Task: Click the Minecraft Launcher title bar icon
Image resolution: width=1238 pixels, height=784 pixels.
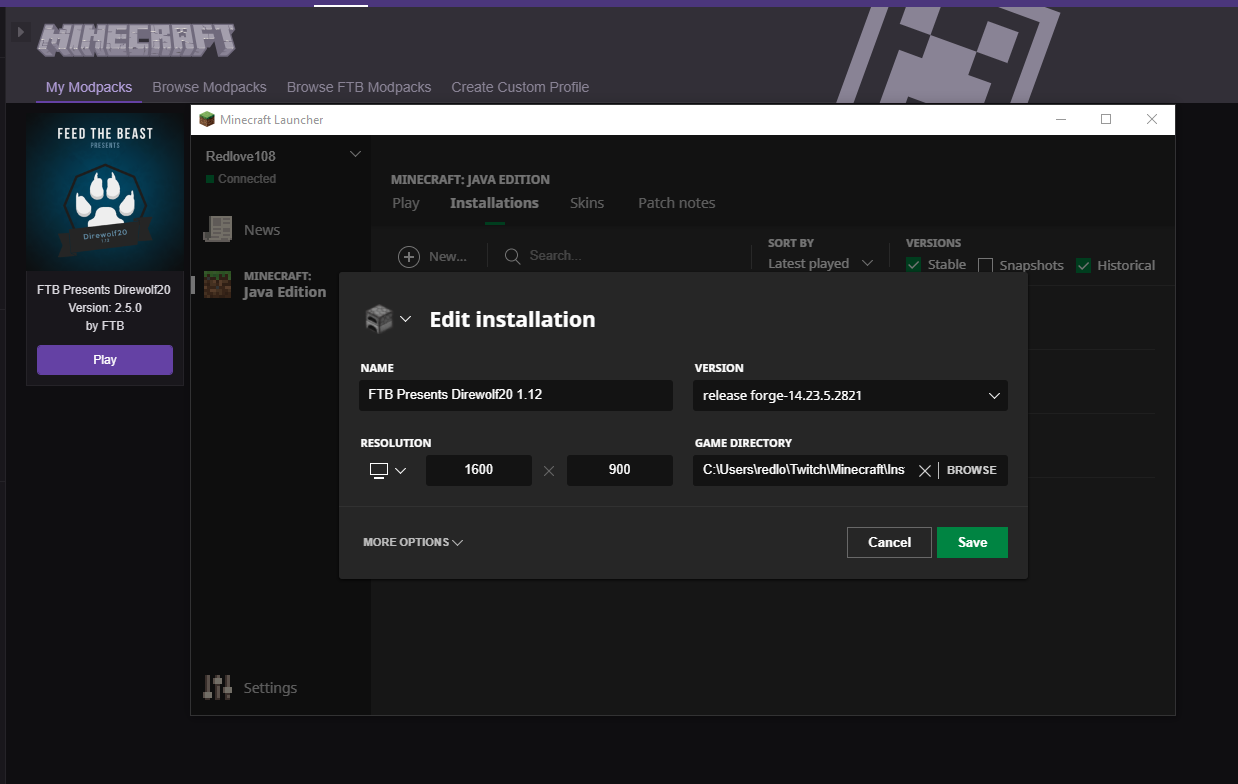Action: click(207, 119)
